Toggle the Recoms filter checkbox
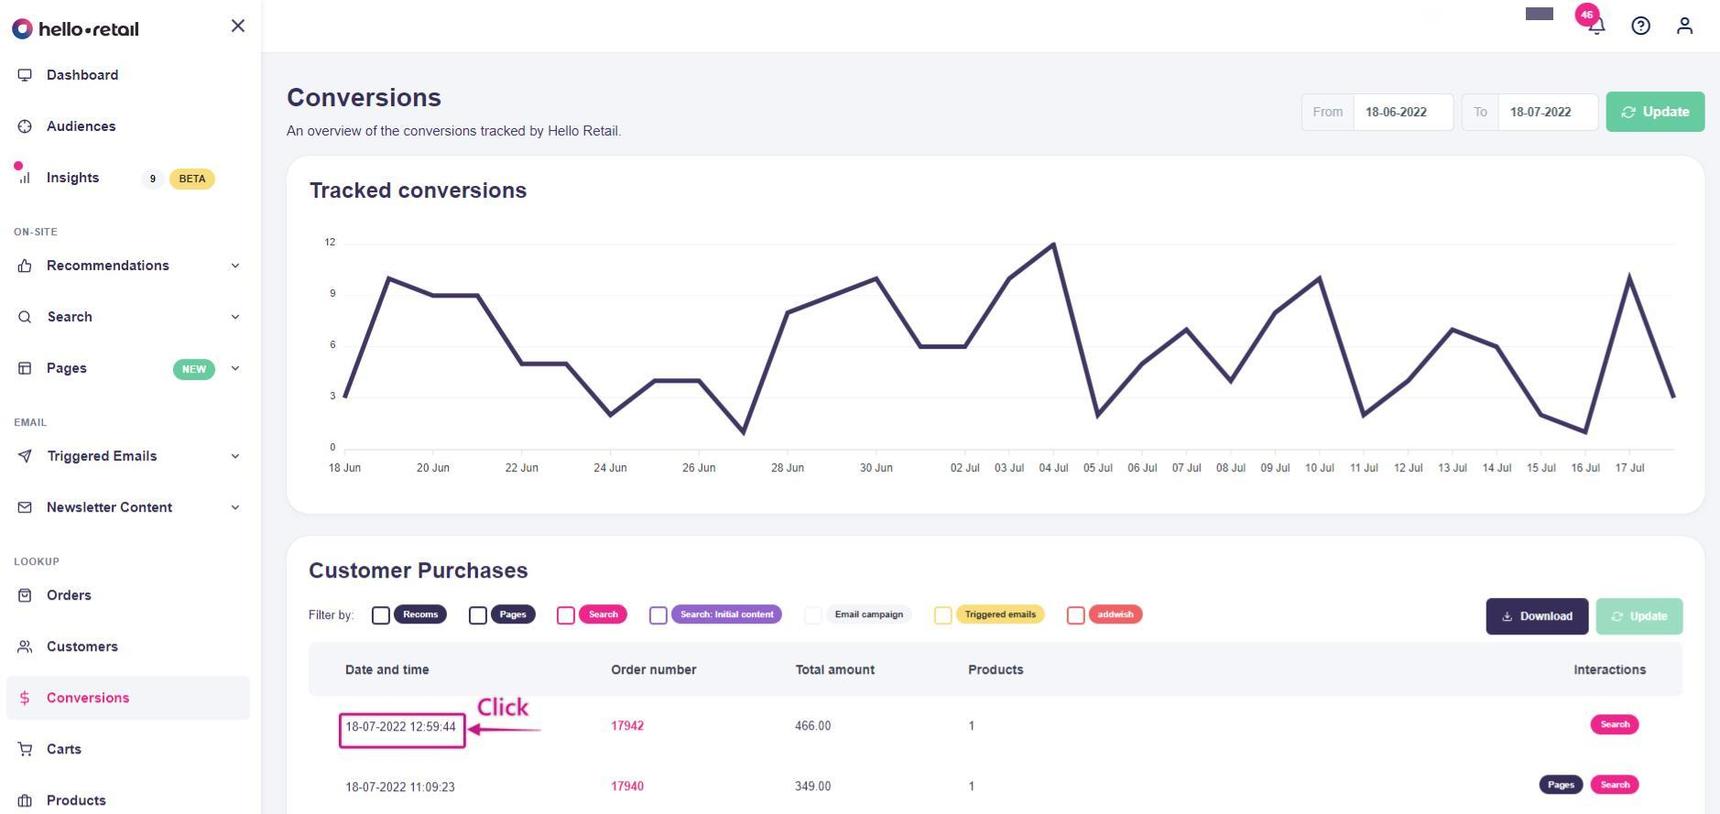Screen dimensions: 1720x814 click(381, 615)
